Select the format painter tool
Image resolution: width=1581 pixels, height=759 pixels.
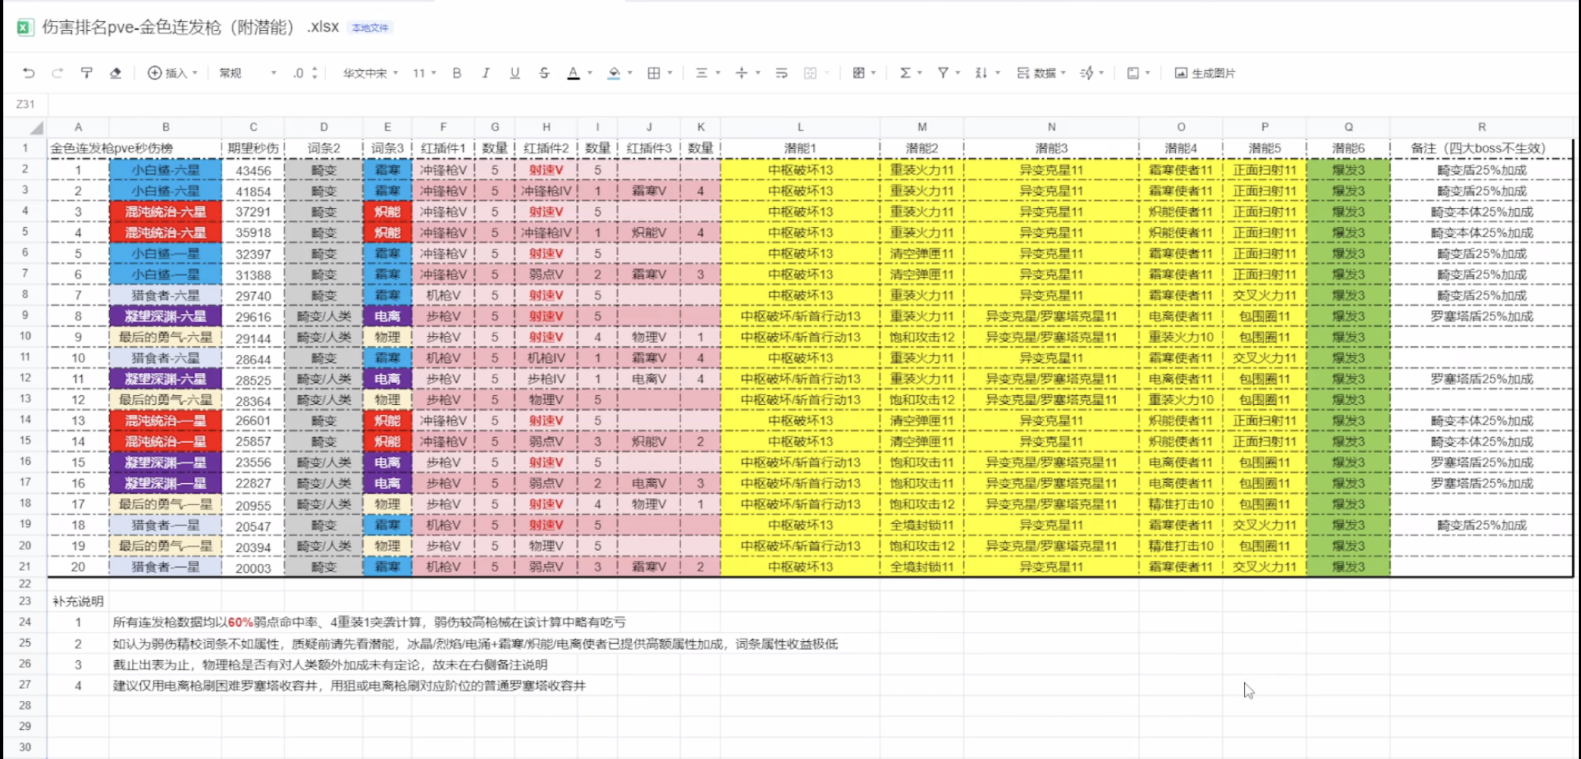(x=86, y=73)
